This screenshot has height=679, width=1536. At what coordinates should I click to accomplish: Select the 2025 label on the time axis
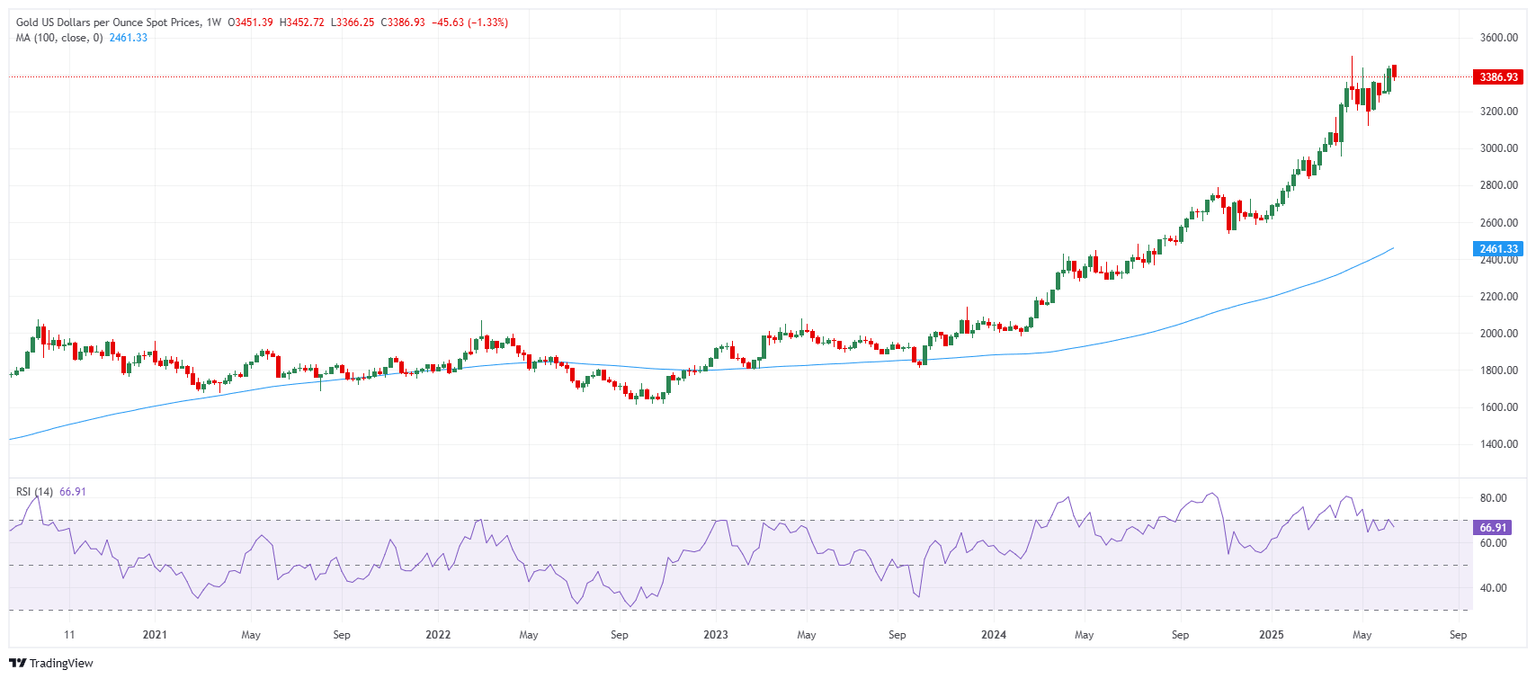(1272, 634)
